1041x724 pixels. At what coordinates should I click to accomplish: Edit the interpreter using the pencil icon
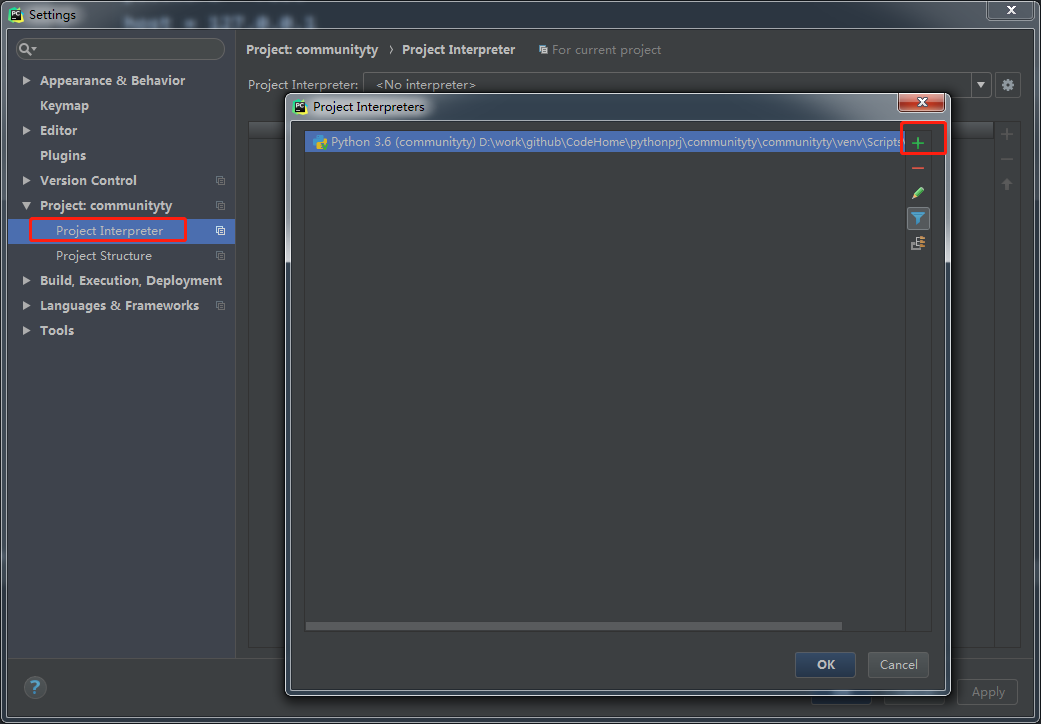coord(918,192)
